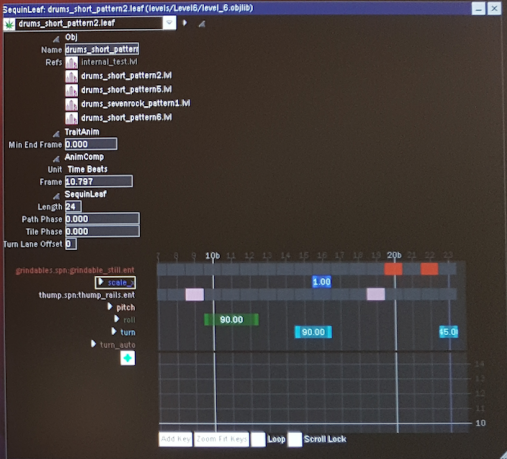Open drums_short_pattern6.lvl reference
The image size is (507, 459).
[x=126, y=118]
